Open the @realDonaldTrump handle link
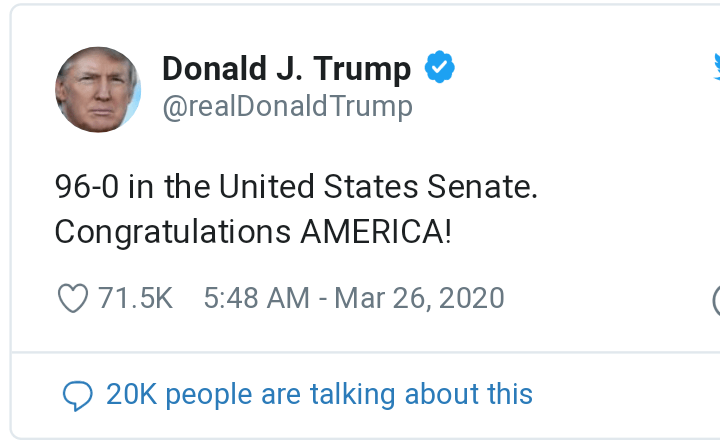The height and width of the screenshot is (442, 720). coord(287,106)
